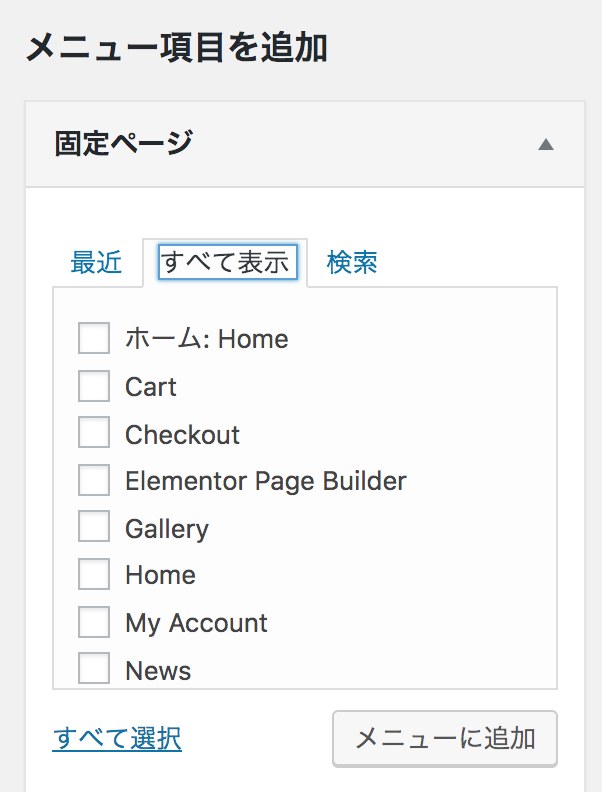This screenshot has height=792, width=602.
Task: Click the ホーム: Home label text
Action: (x=206, y=339)
